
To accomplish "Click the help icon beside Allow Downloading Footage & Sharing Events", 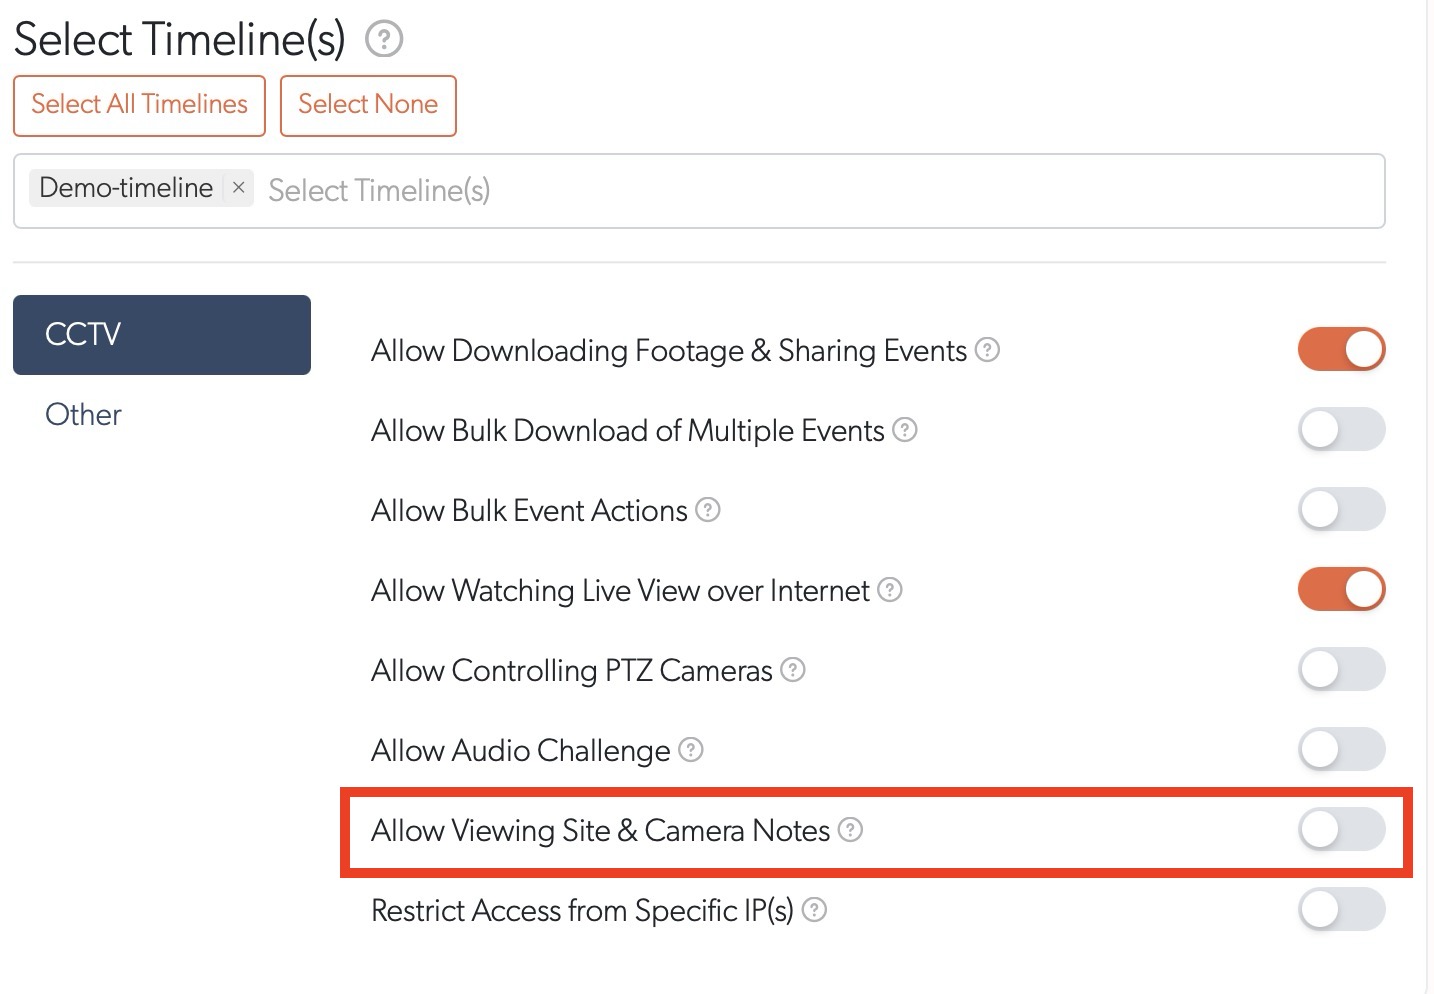I will (x=987, y=350).
